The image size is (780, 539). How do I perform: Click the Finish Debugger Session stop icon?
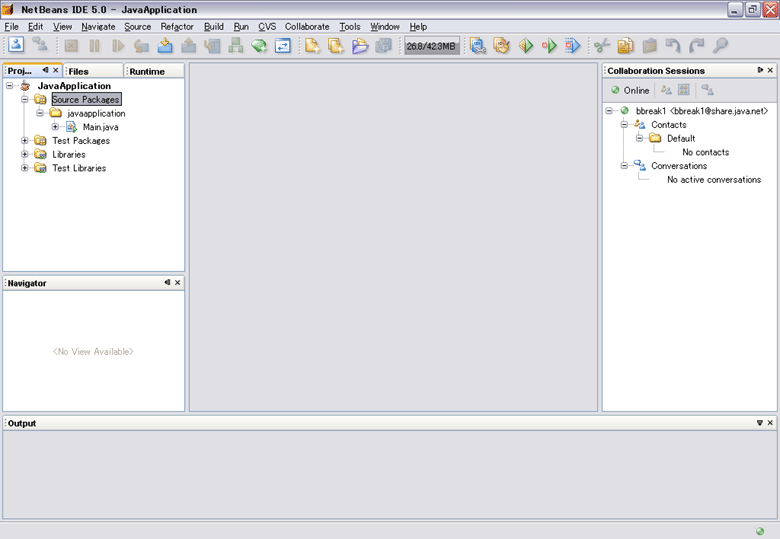[x=71, y=46]
